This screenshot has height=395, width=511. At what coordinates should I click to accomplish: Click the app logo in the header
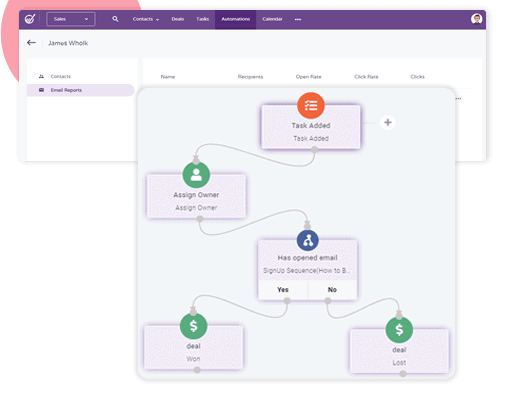[x=30, y=19]
